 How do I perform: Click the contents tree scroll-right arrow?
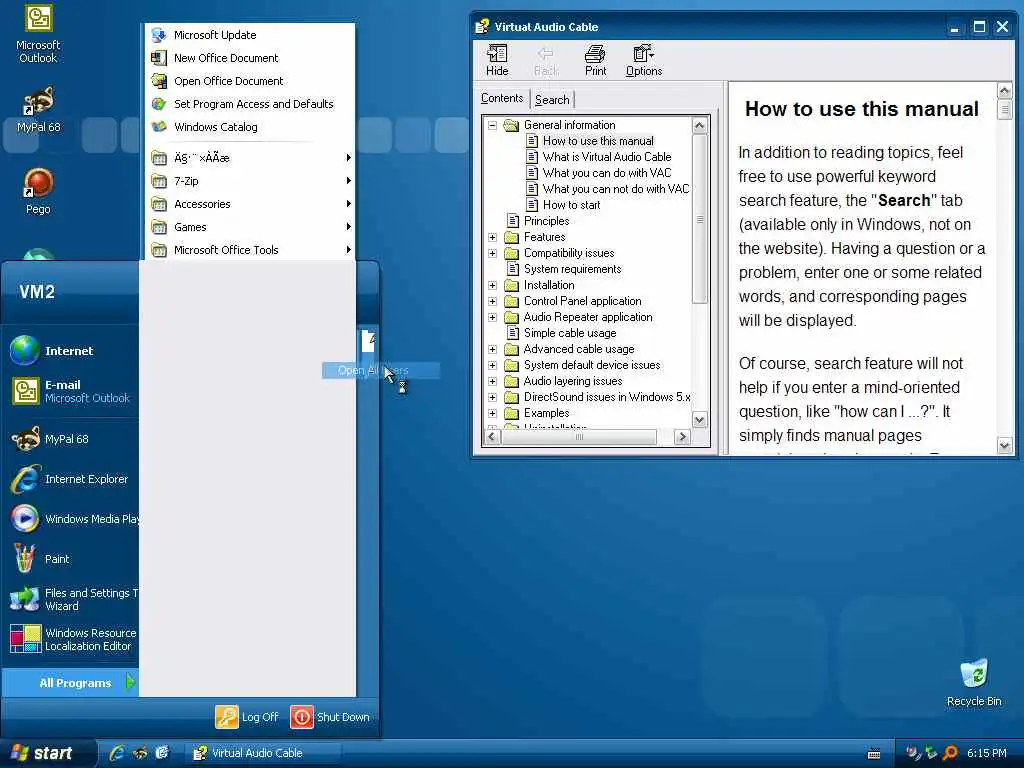pyautogui.click(x=682, y=437)
